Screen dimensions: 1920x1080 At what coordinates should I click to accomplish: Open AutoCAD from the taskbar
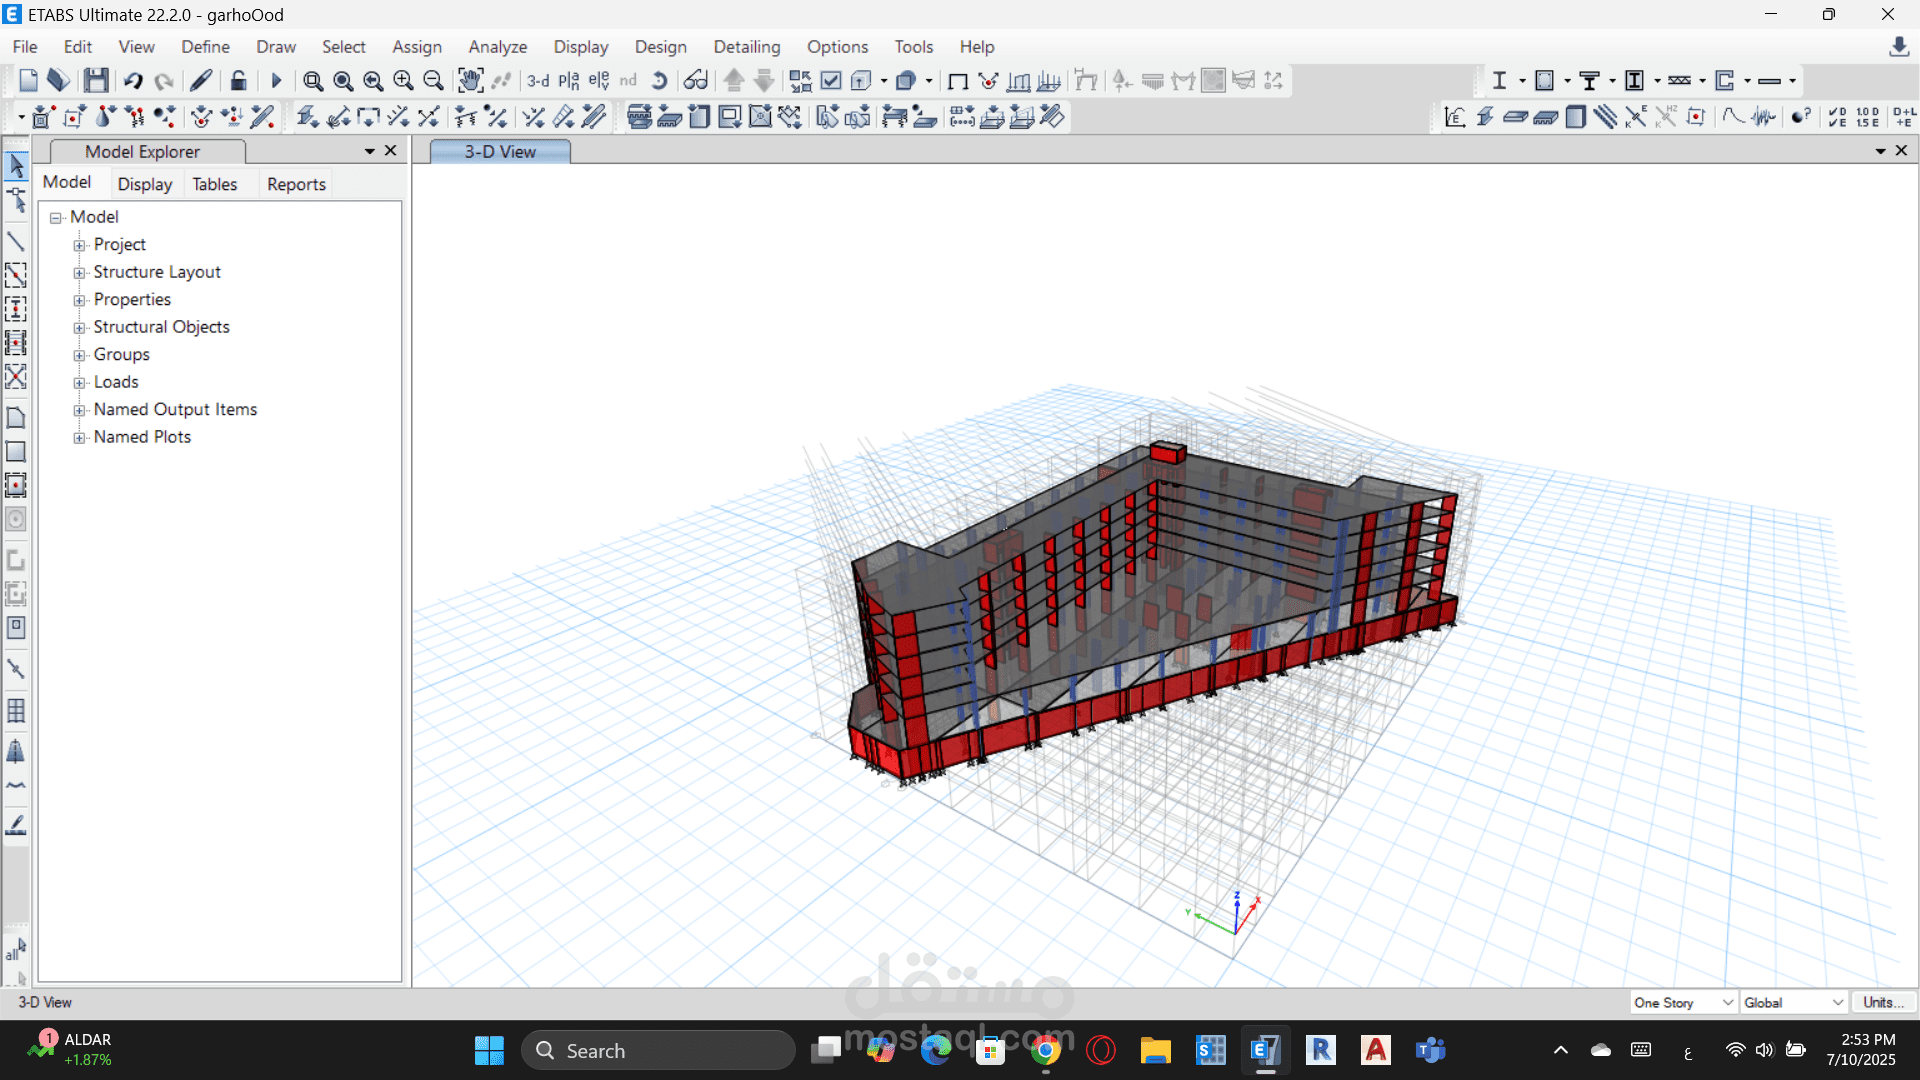(x=1376, y=1050)
